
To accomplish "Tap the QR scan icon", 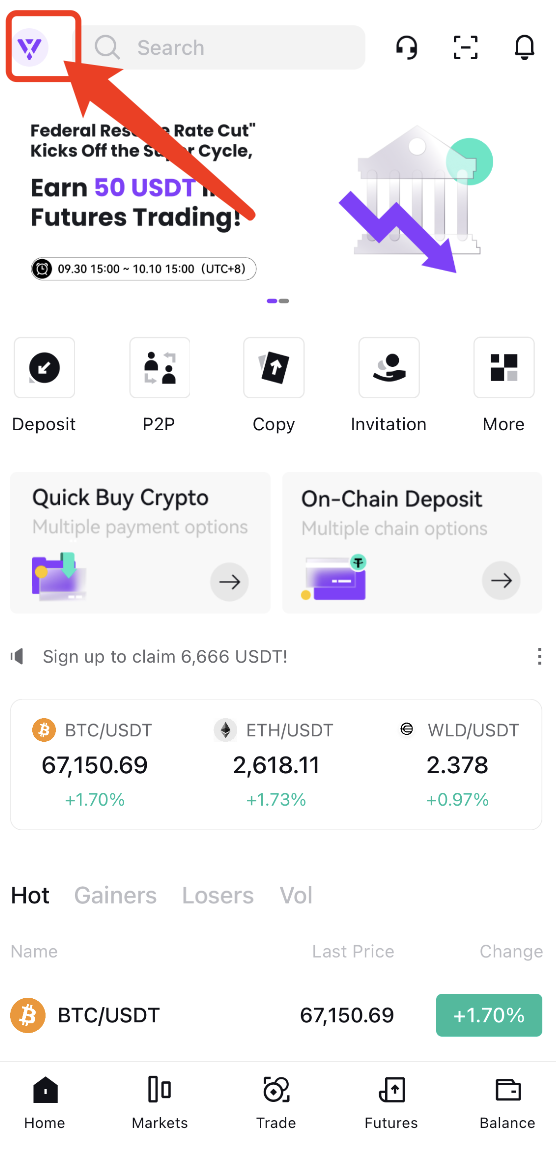I will (466, 48).
